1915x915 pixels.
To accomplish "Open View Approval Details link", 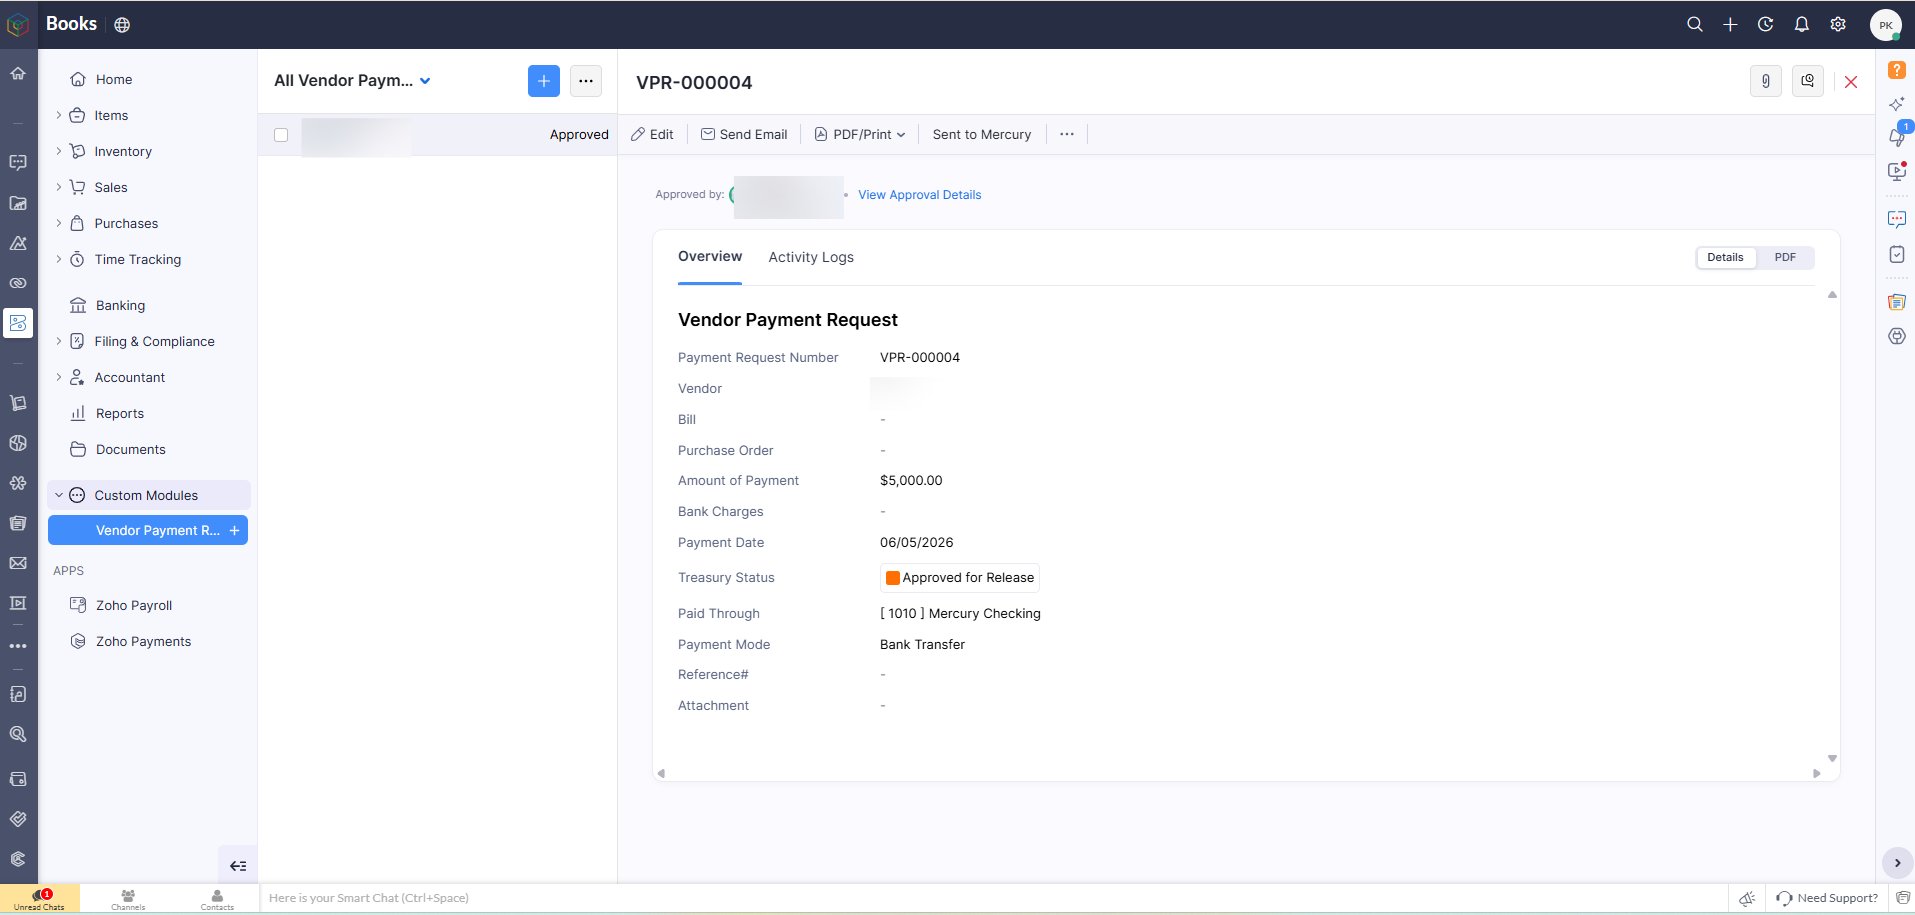I will pyautogui.click(x=919, y=195).
